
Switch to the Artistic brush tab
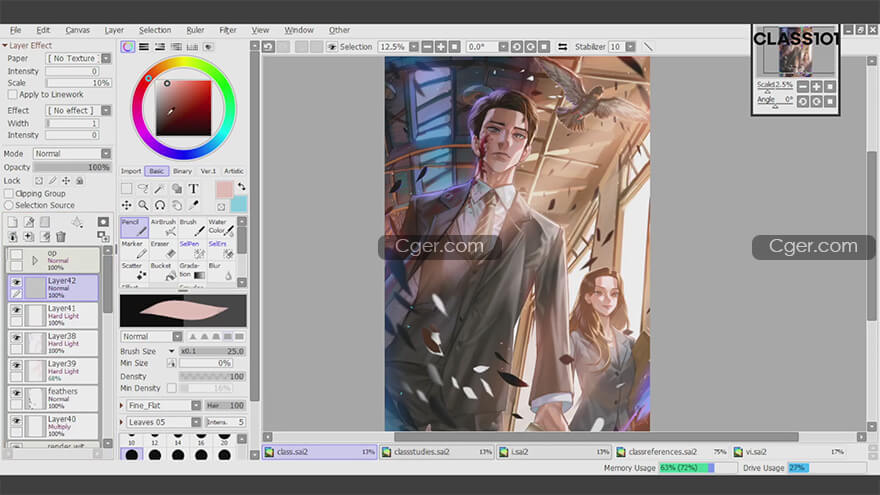pos(233,171)
